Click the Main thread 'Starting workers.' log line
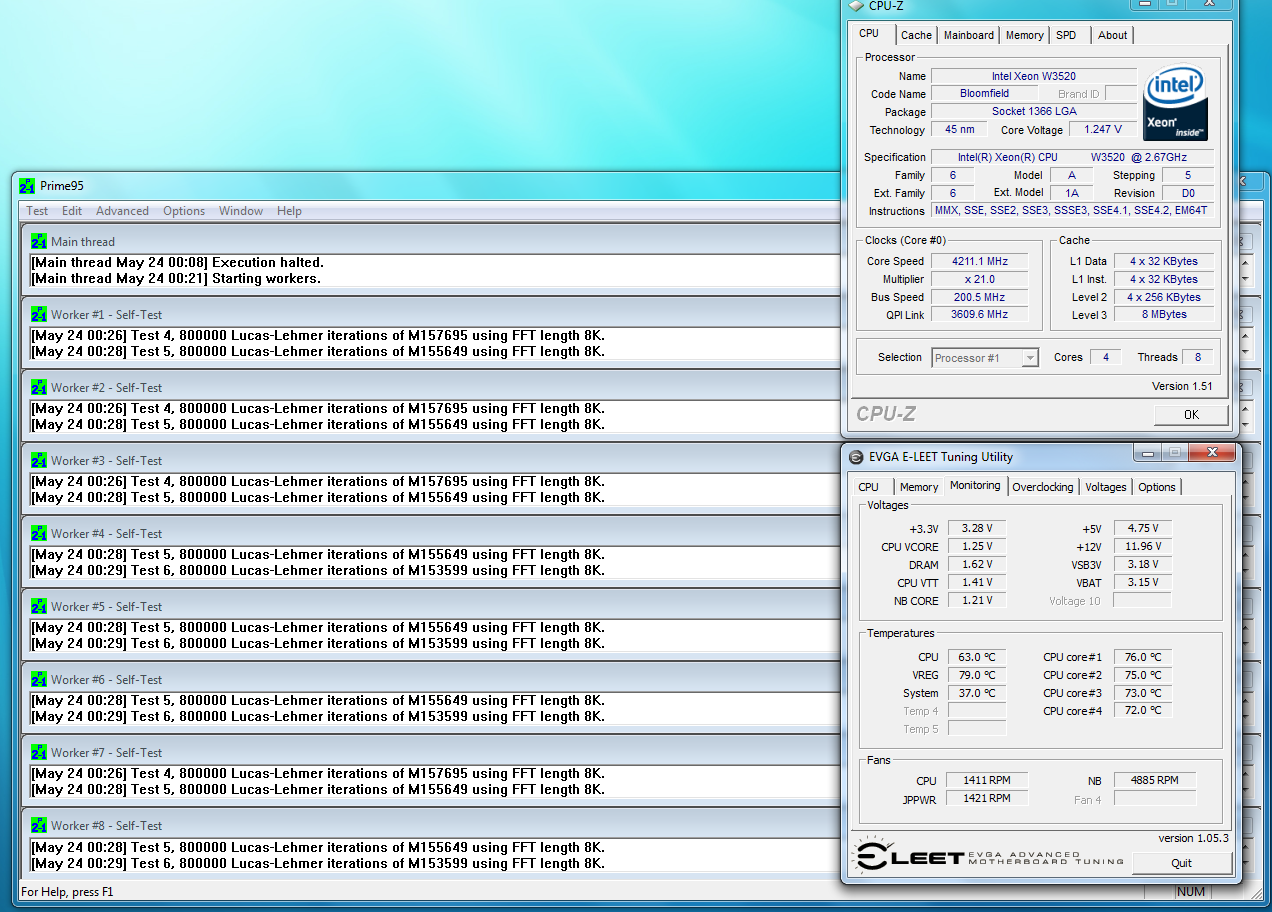The height and width of the screenshot is (912, 1272). coord(176,278)
